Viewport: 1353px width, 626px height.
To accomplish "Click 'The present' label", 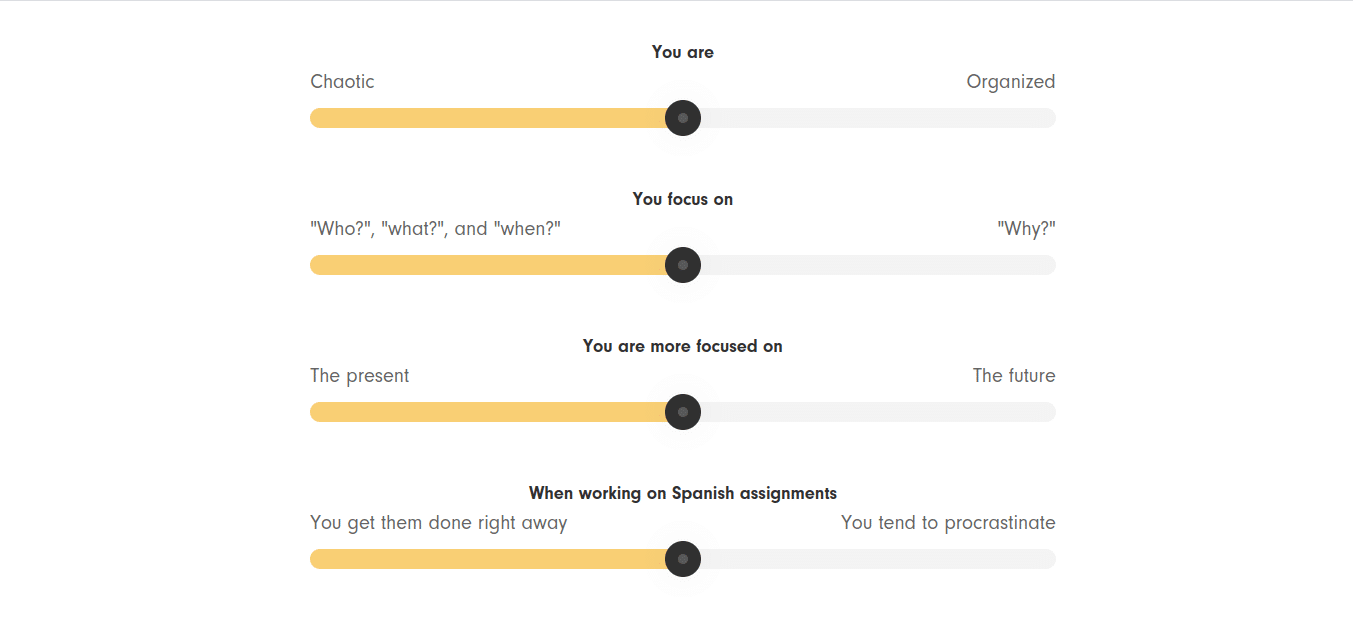I will [x=359, y=376].
